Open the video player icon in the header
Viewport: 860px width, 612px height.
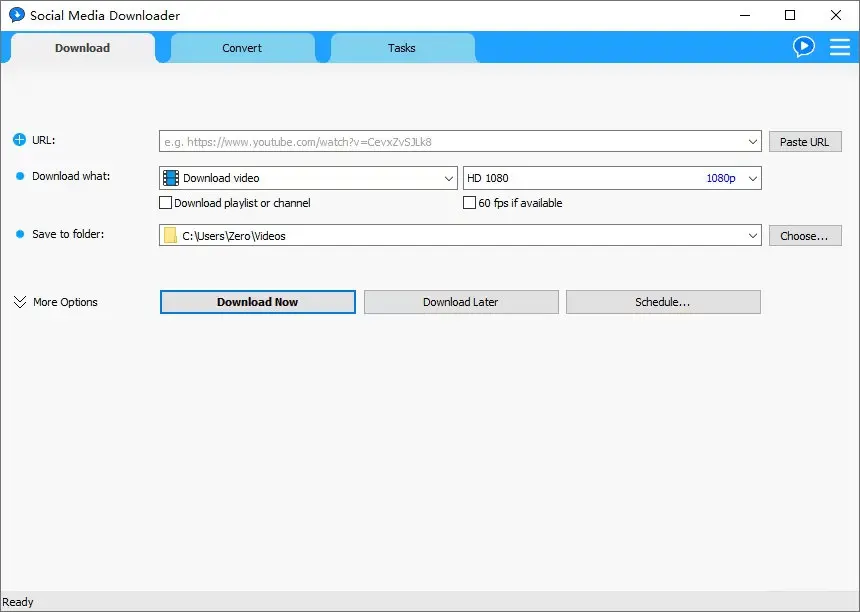[804, 47]
